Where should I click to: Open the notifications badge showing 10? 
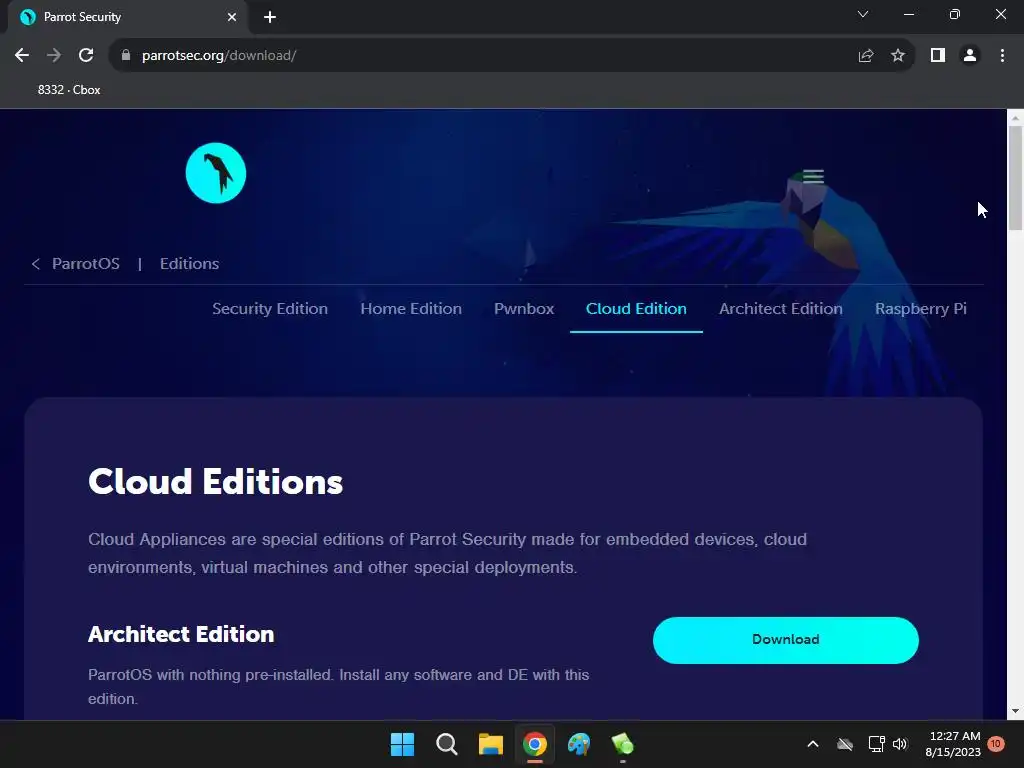click(996, 744)
